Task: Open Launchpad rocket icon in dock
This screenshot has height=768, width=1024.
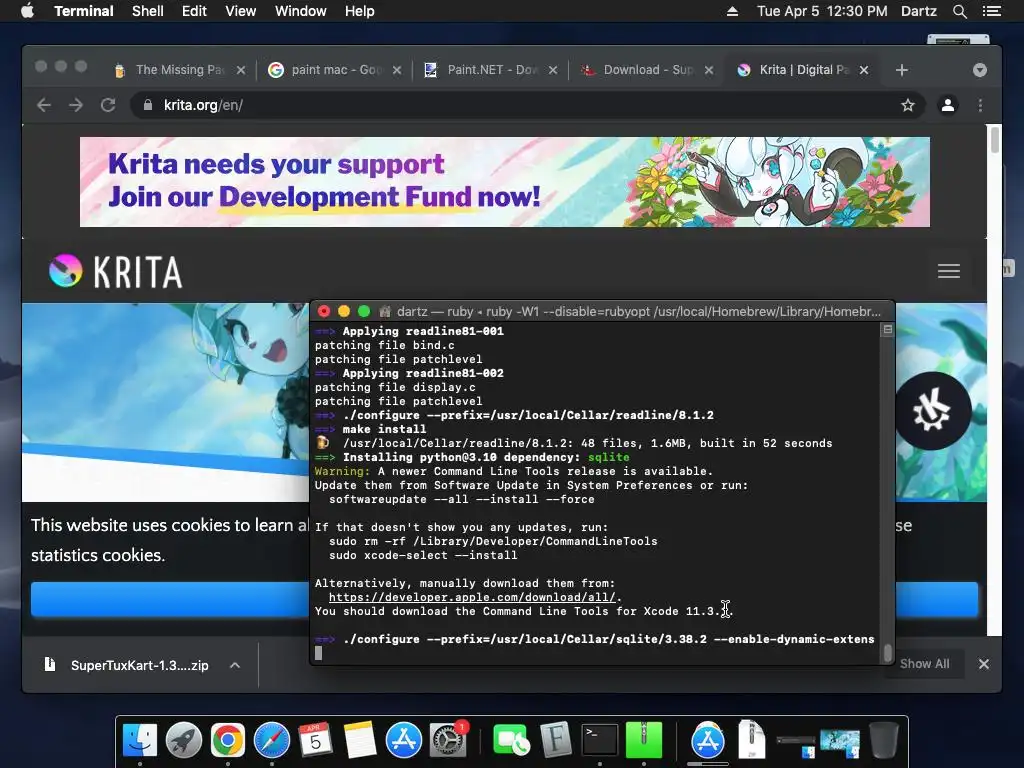Action: point(184,741)
